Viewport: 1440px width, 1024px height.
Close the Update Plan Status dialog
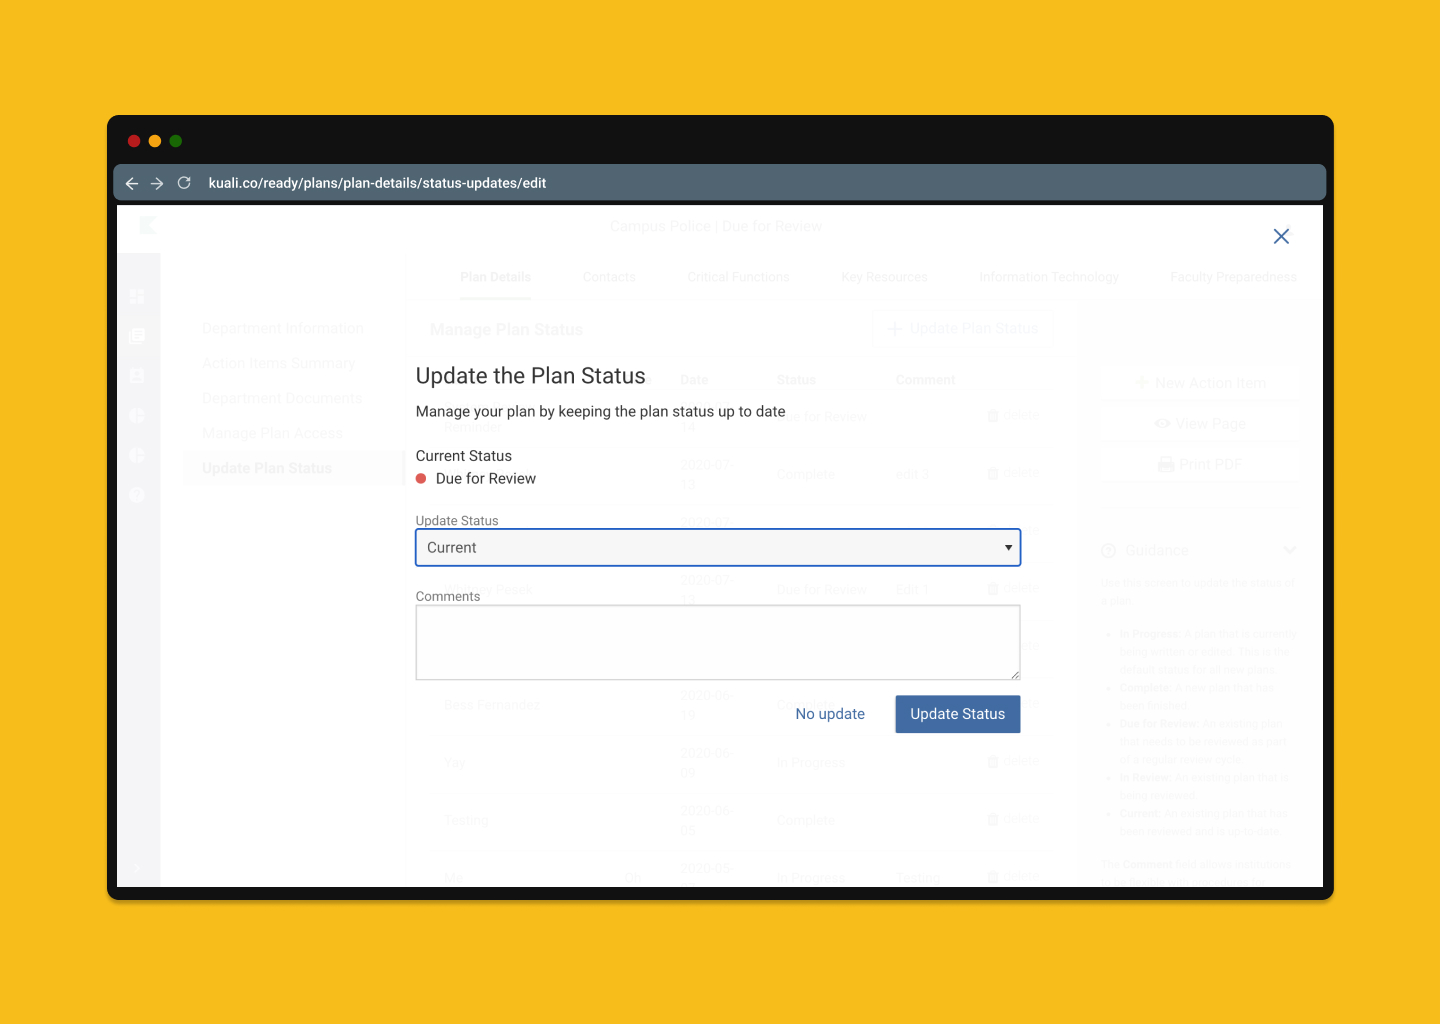(1281, 236)
